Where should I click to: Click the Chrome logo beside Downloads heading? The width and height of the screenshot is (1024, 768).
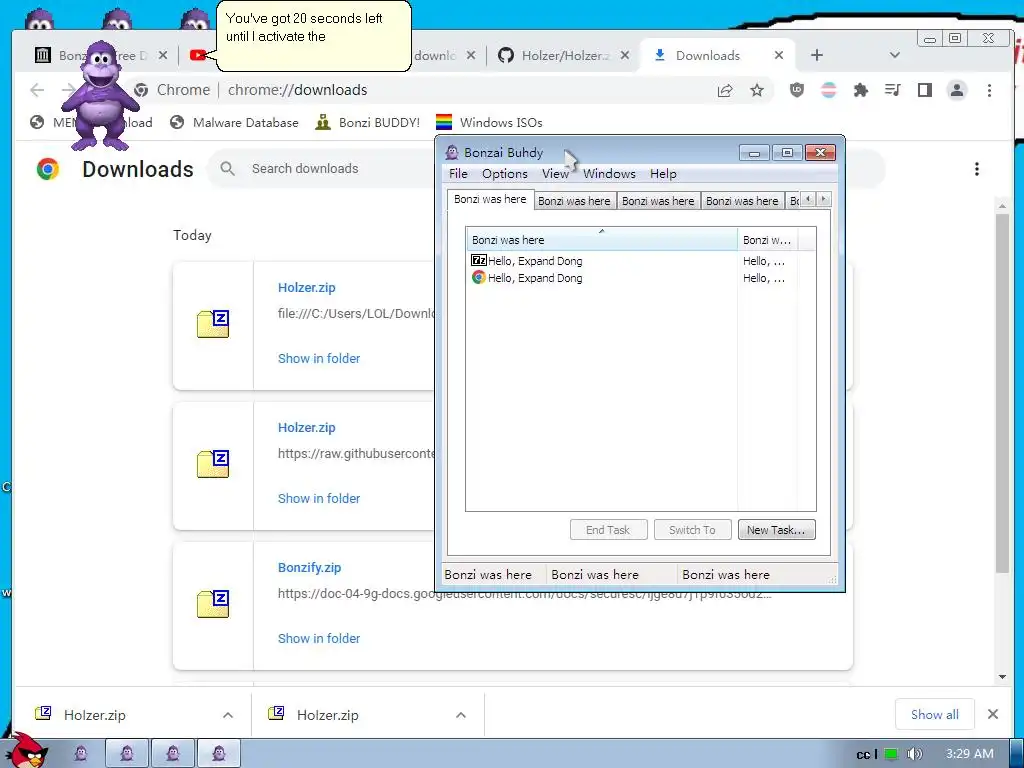[x=48, y=169]
